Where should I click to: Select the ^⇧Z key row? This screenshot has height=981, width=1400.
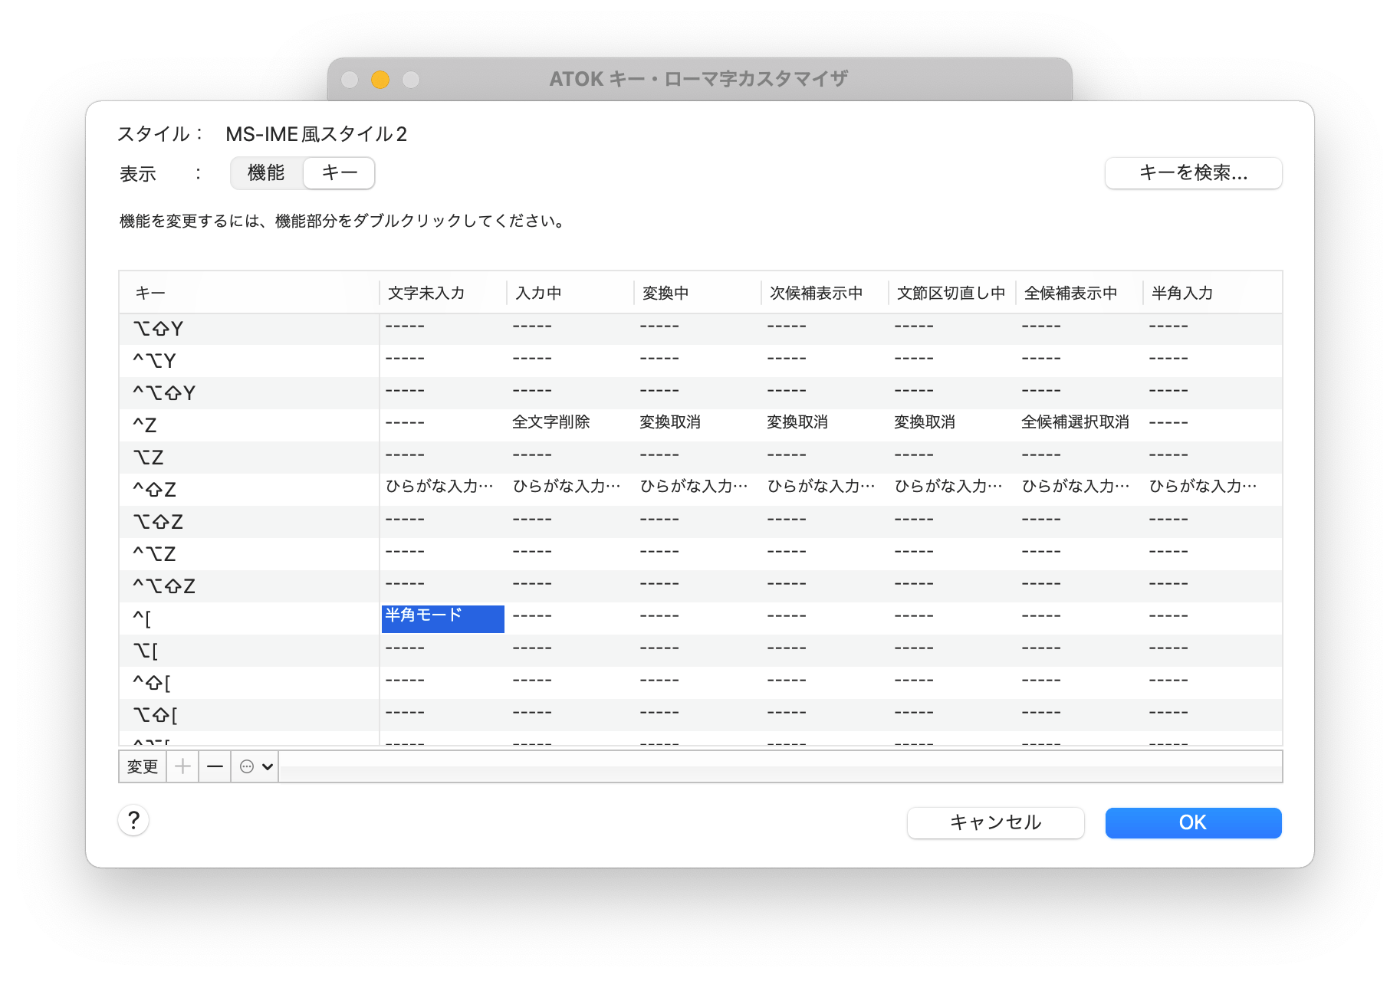[700, 489]
